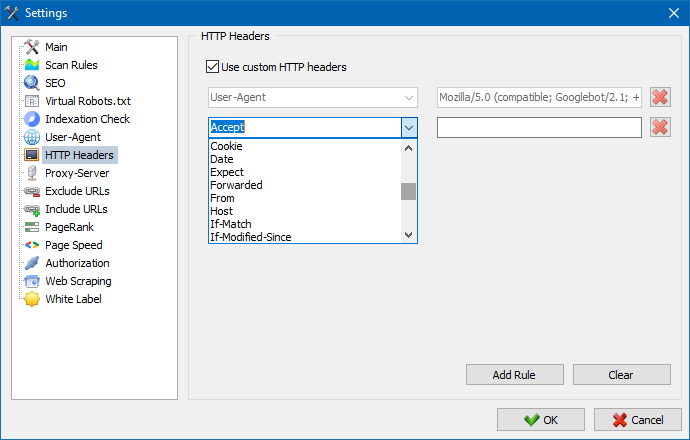Viewport: 690px width, 440px height.
Task: Click the Main settings tools icon
Action: tap(32, 47)
